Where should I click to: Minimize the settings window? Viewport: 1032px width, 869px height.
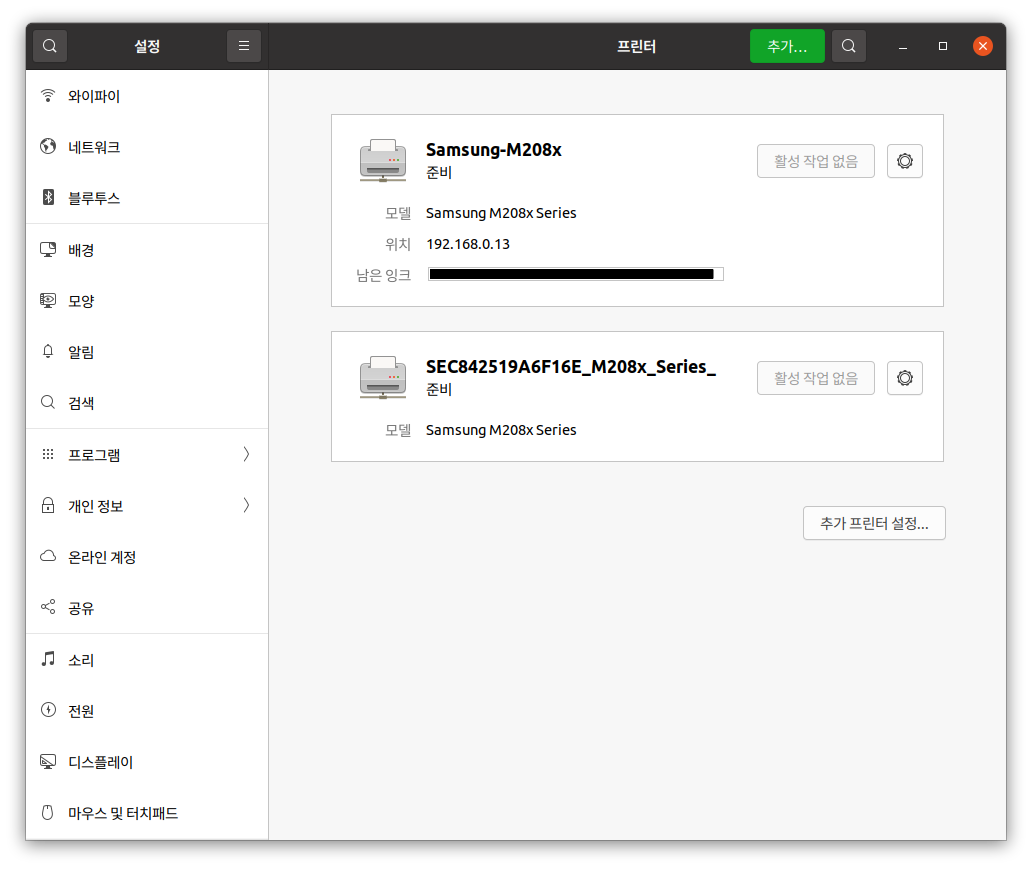point(903,46)
